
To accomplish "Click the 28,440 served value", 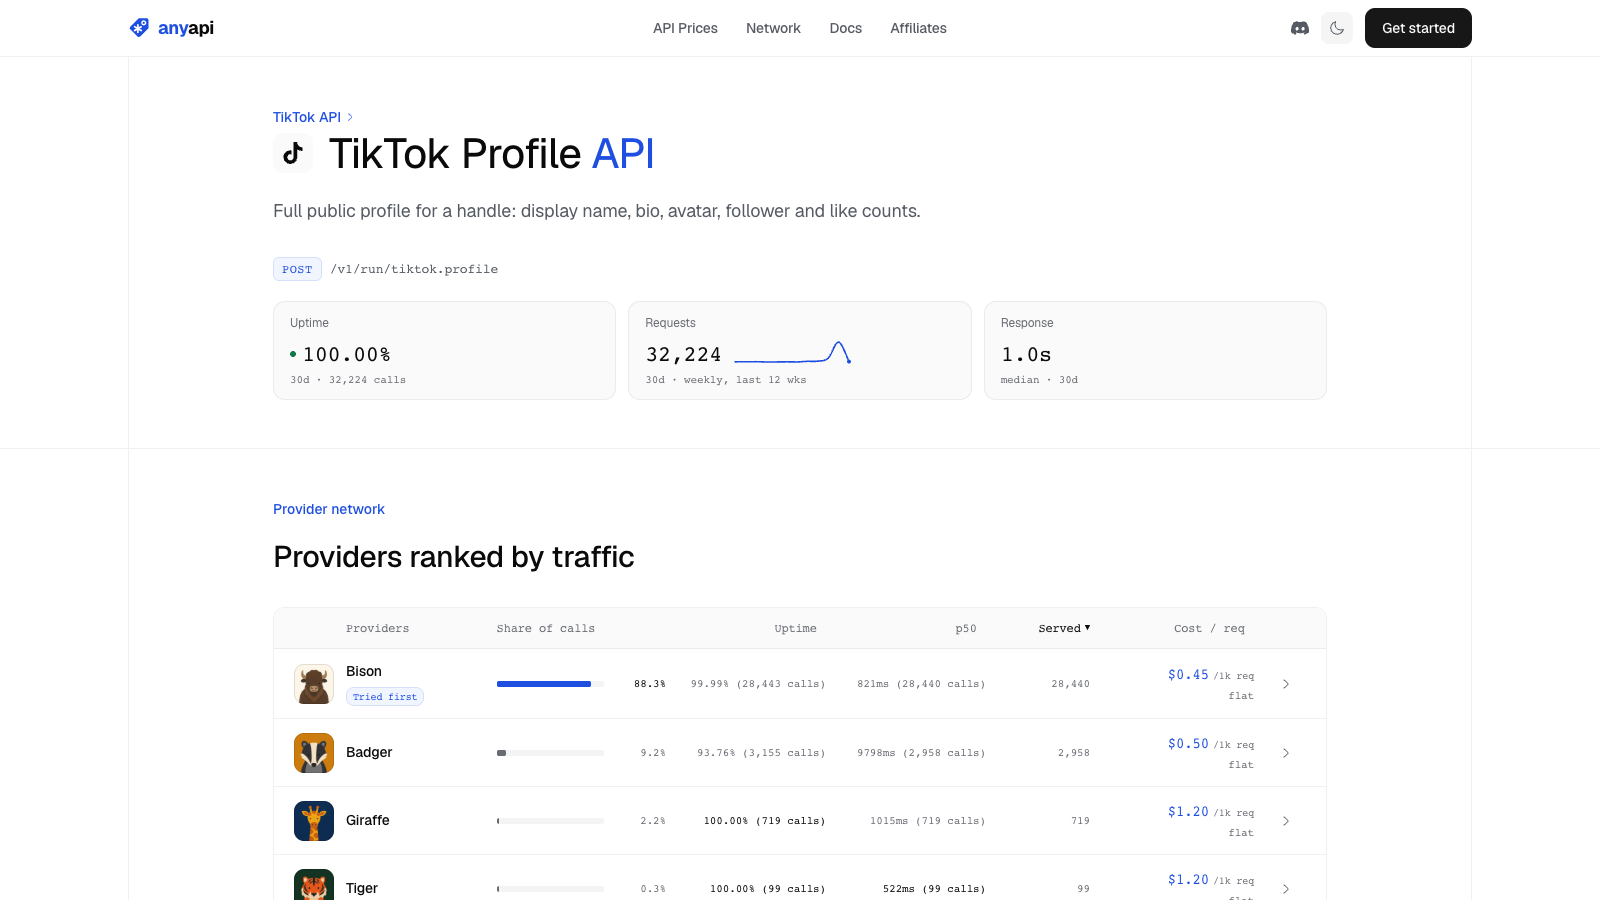I will point(1071,684).
